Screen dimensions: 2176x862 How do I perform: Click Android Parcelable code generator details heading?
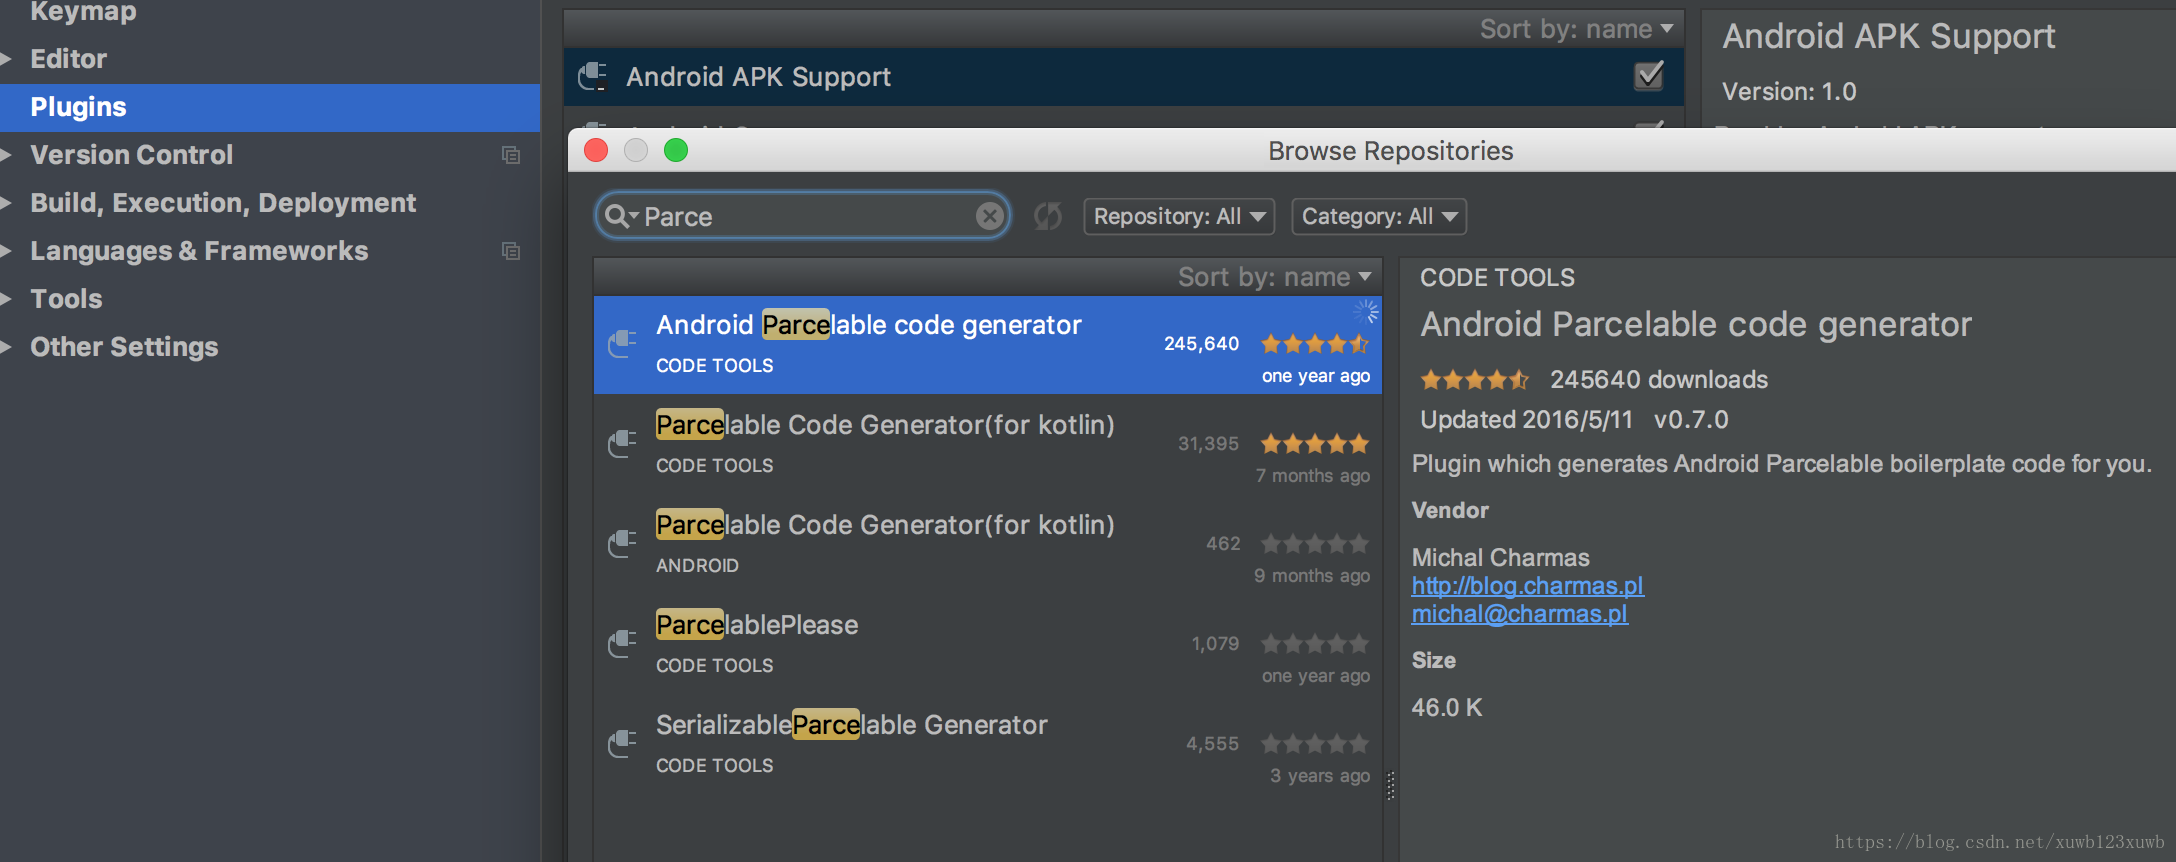1696,324
